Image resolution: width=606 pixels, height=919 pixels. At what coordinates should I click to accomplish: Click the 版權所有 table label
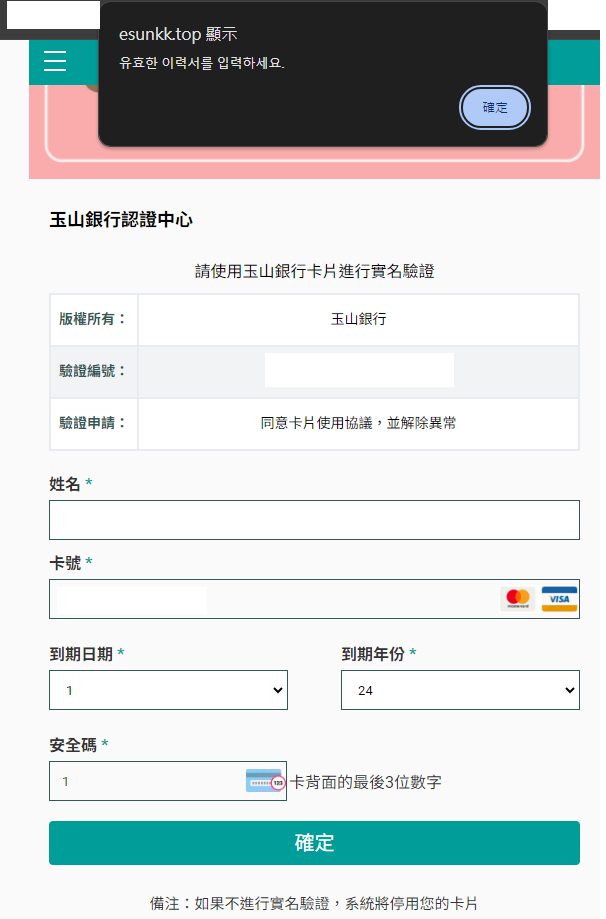point(93,320)
